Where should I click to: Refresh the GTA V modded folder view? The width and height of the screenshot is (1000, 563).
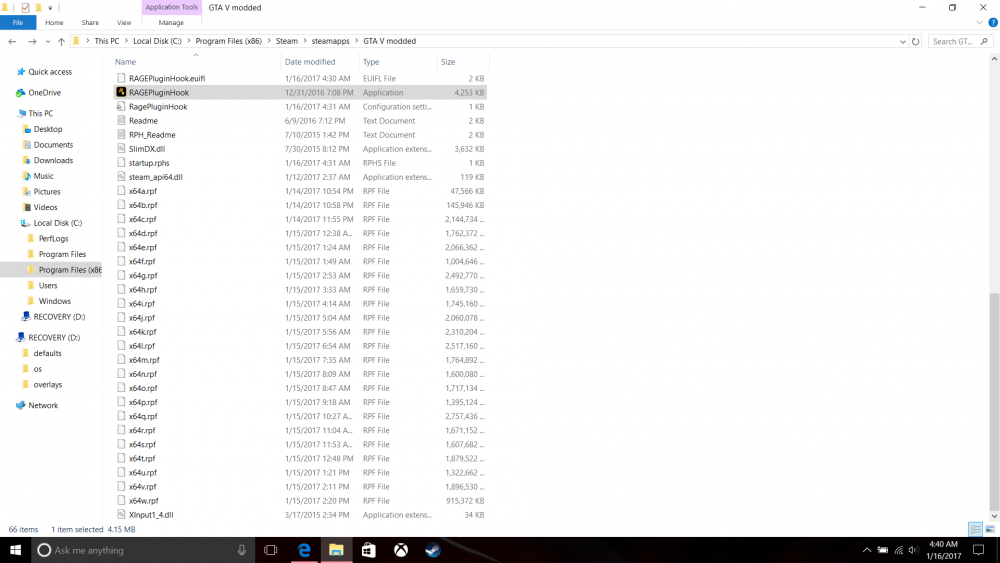pos(916,41)
